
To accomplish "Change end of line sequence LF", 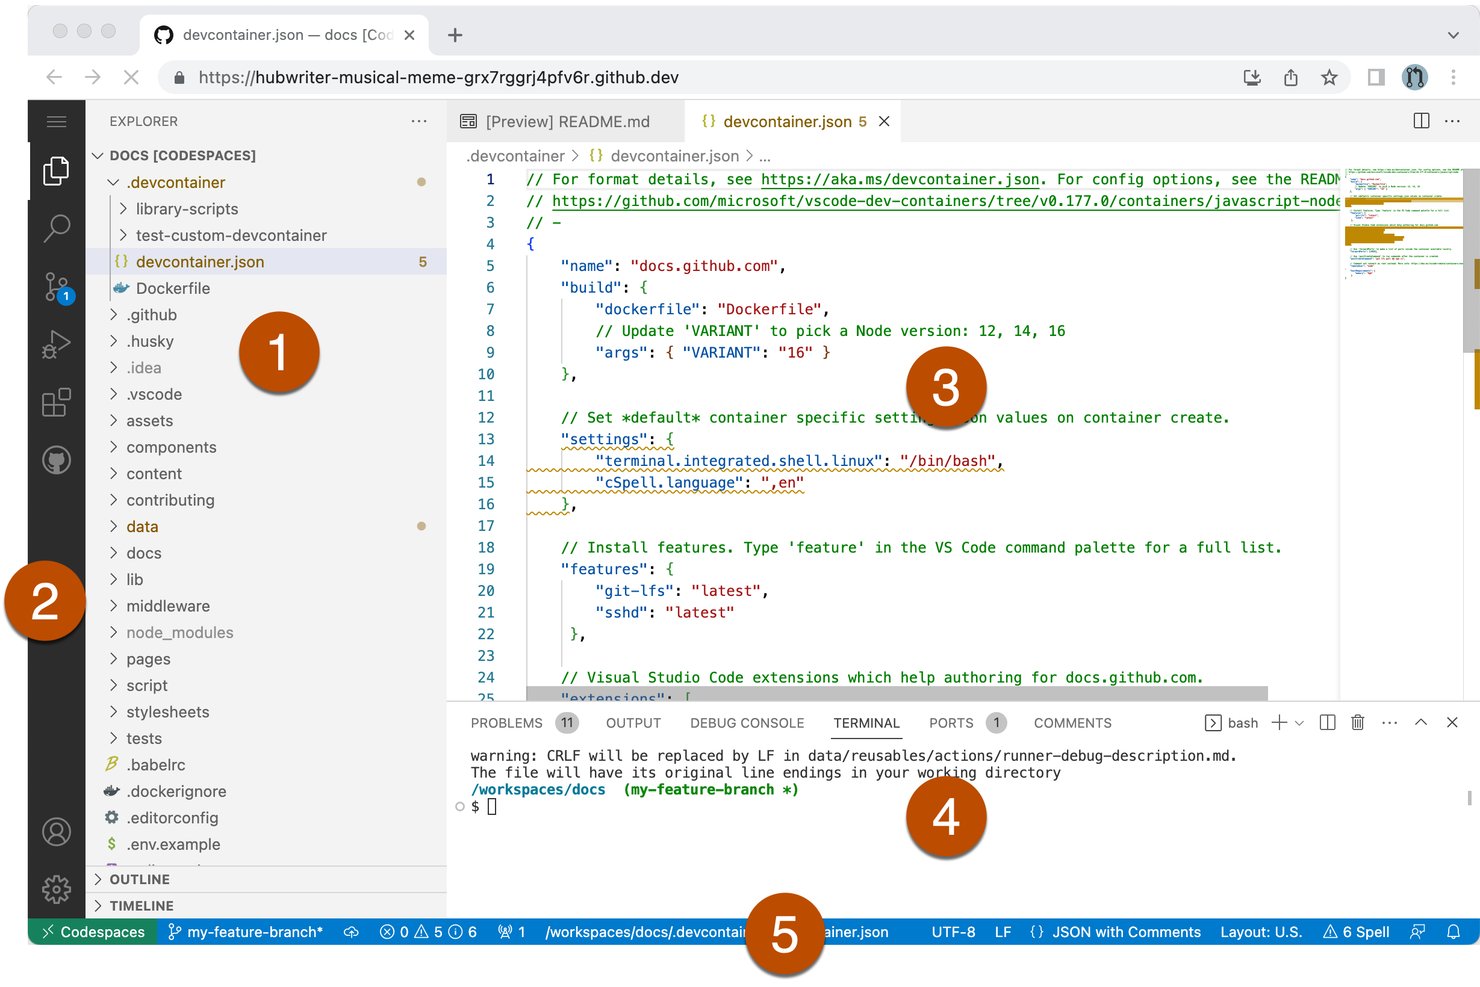I will coord(1003,932).
